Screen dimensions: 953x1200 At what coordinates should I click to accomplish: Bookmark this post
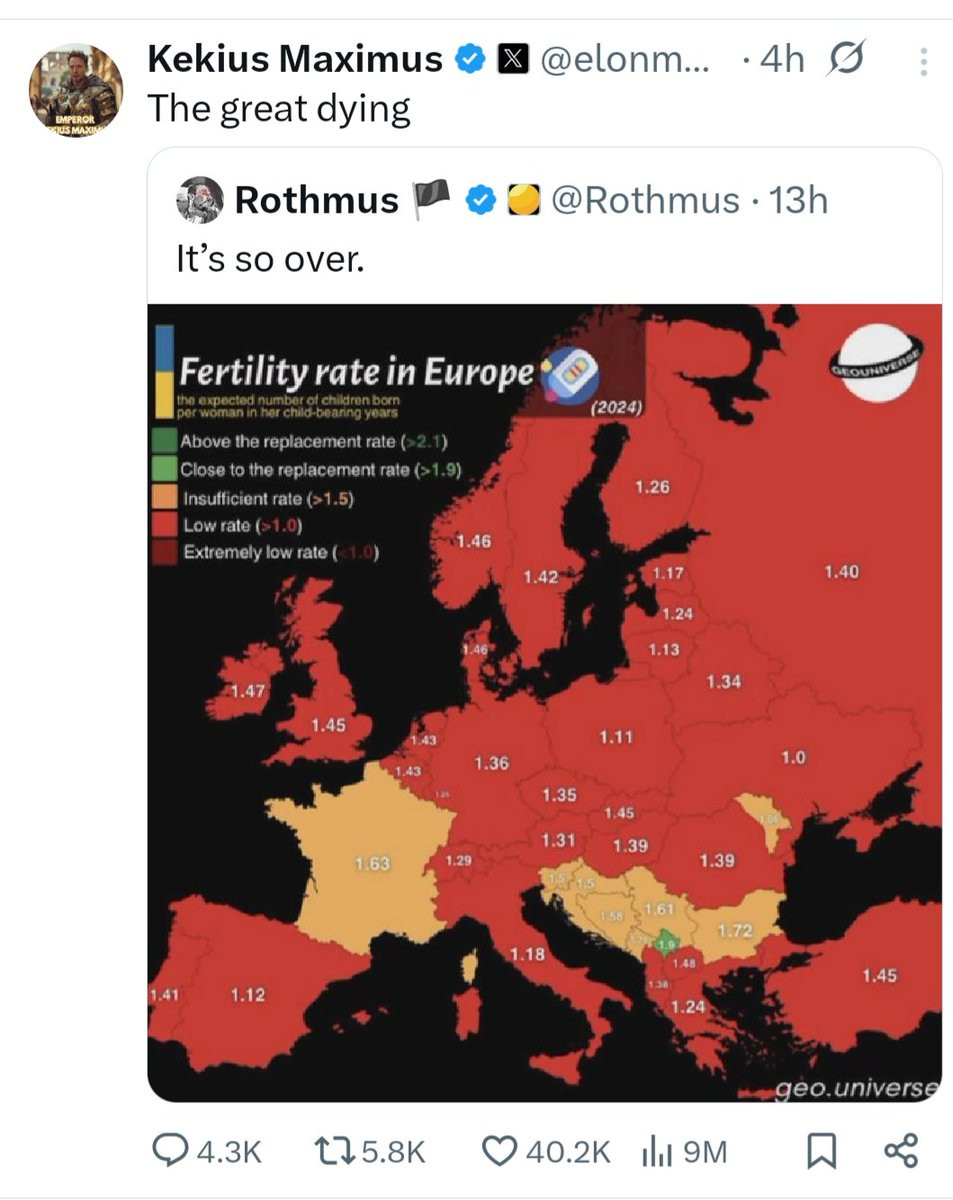(x=821, y=1153)
